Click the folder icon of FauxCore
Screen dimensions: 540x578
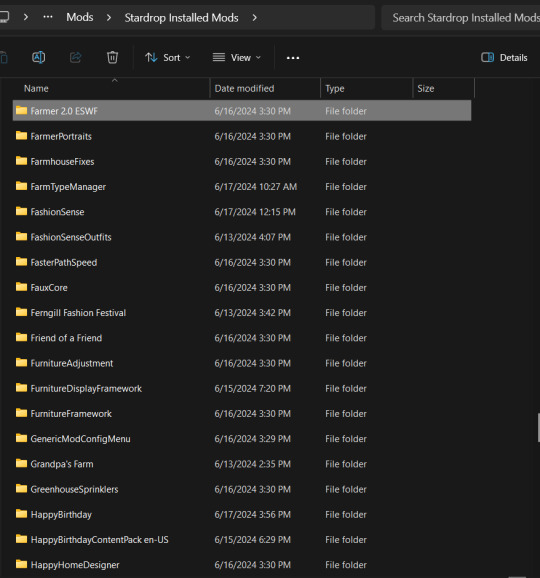coord(21,287)
